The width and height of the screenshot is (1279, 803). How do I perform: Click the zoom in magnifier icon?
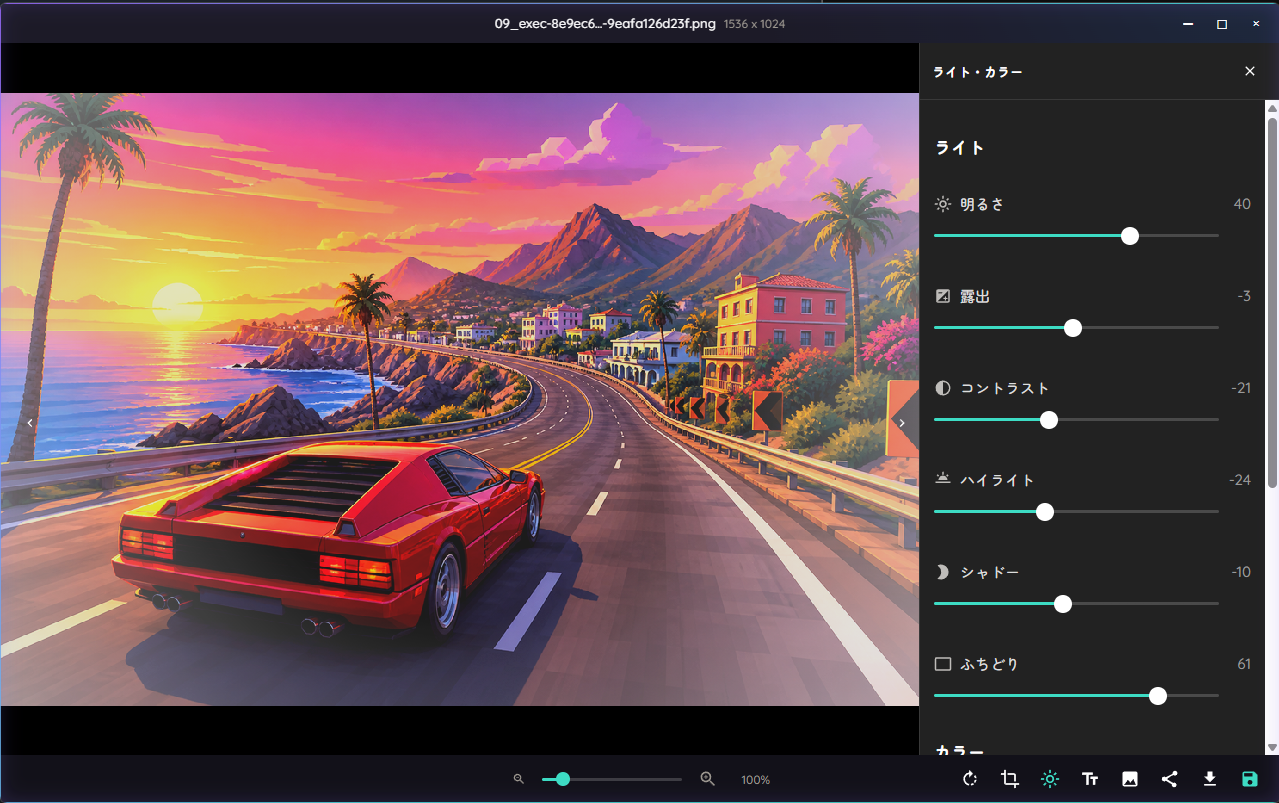coord(708,779)
